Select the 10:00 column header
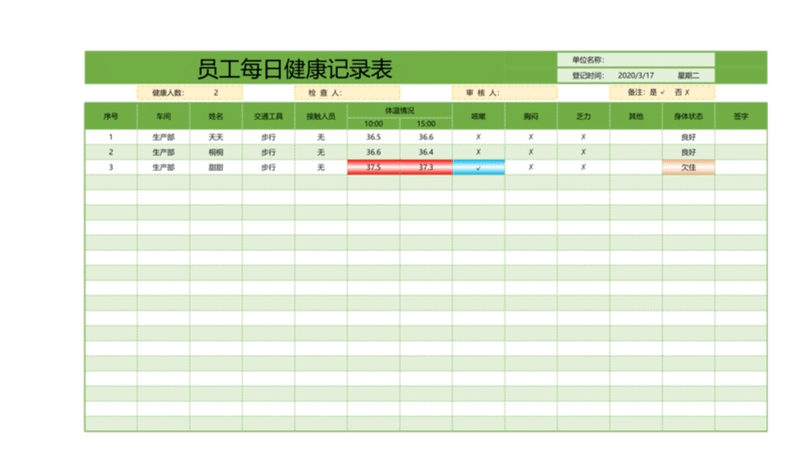This screenshot has width=800, height=475. coord(373,123)
